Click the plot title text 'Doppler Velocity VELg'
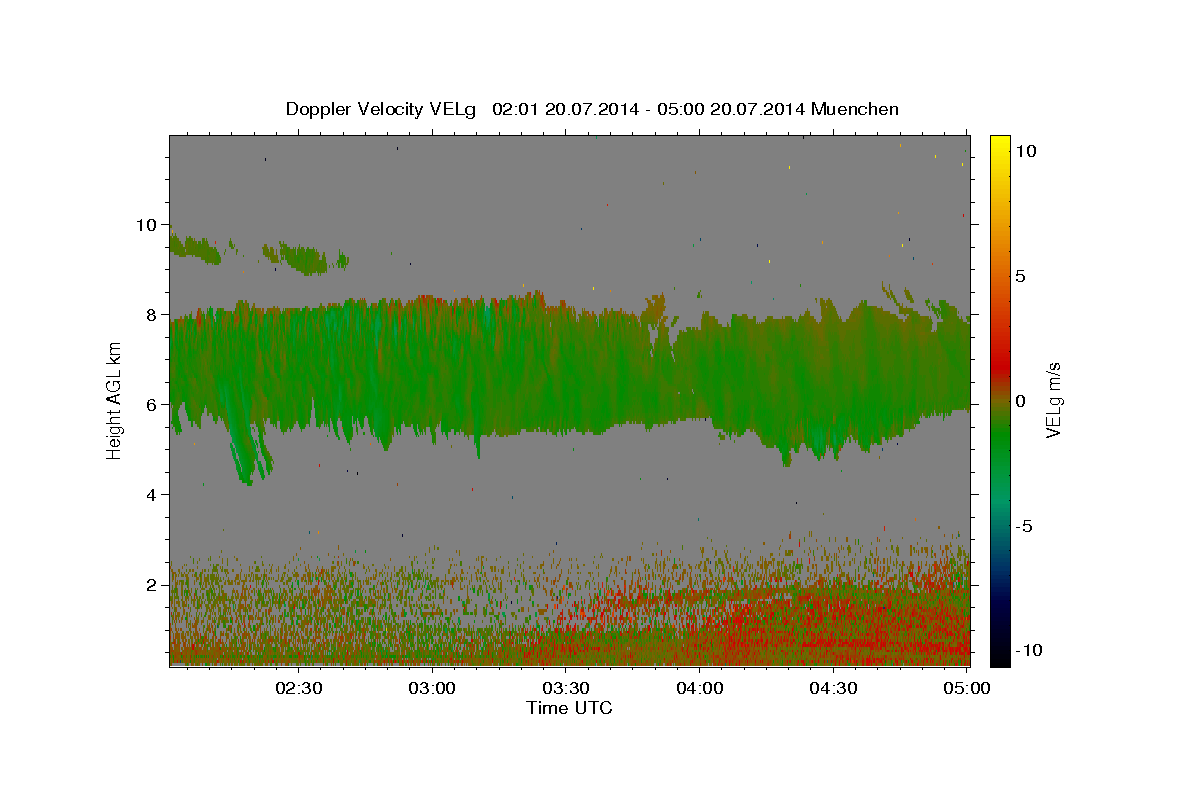This screenshot has width=1200, height=800. (382, 109)
